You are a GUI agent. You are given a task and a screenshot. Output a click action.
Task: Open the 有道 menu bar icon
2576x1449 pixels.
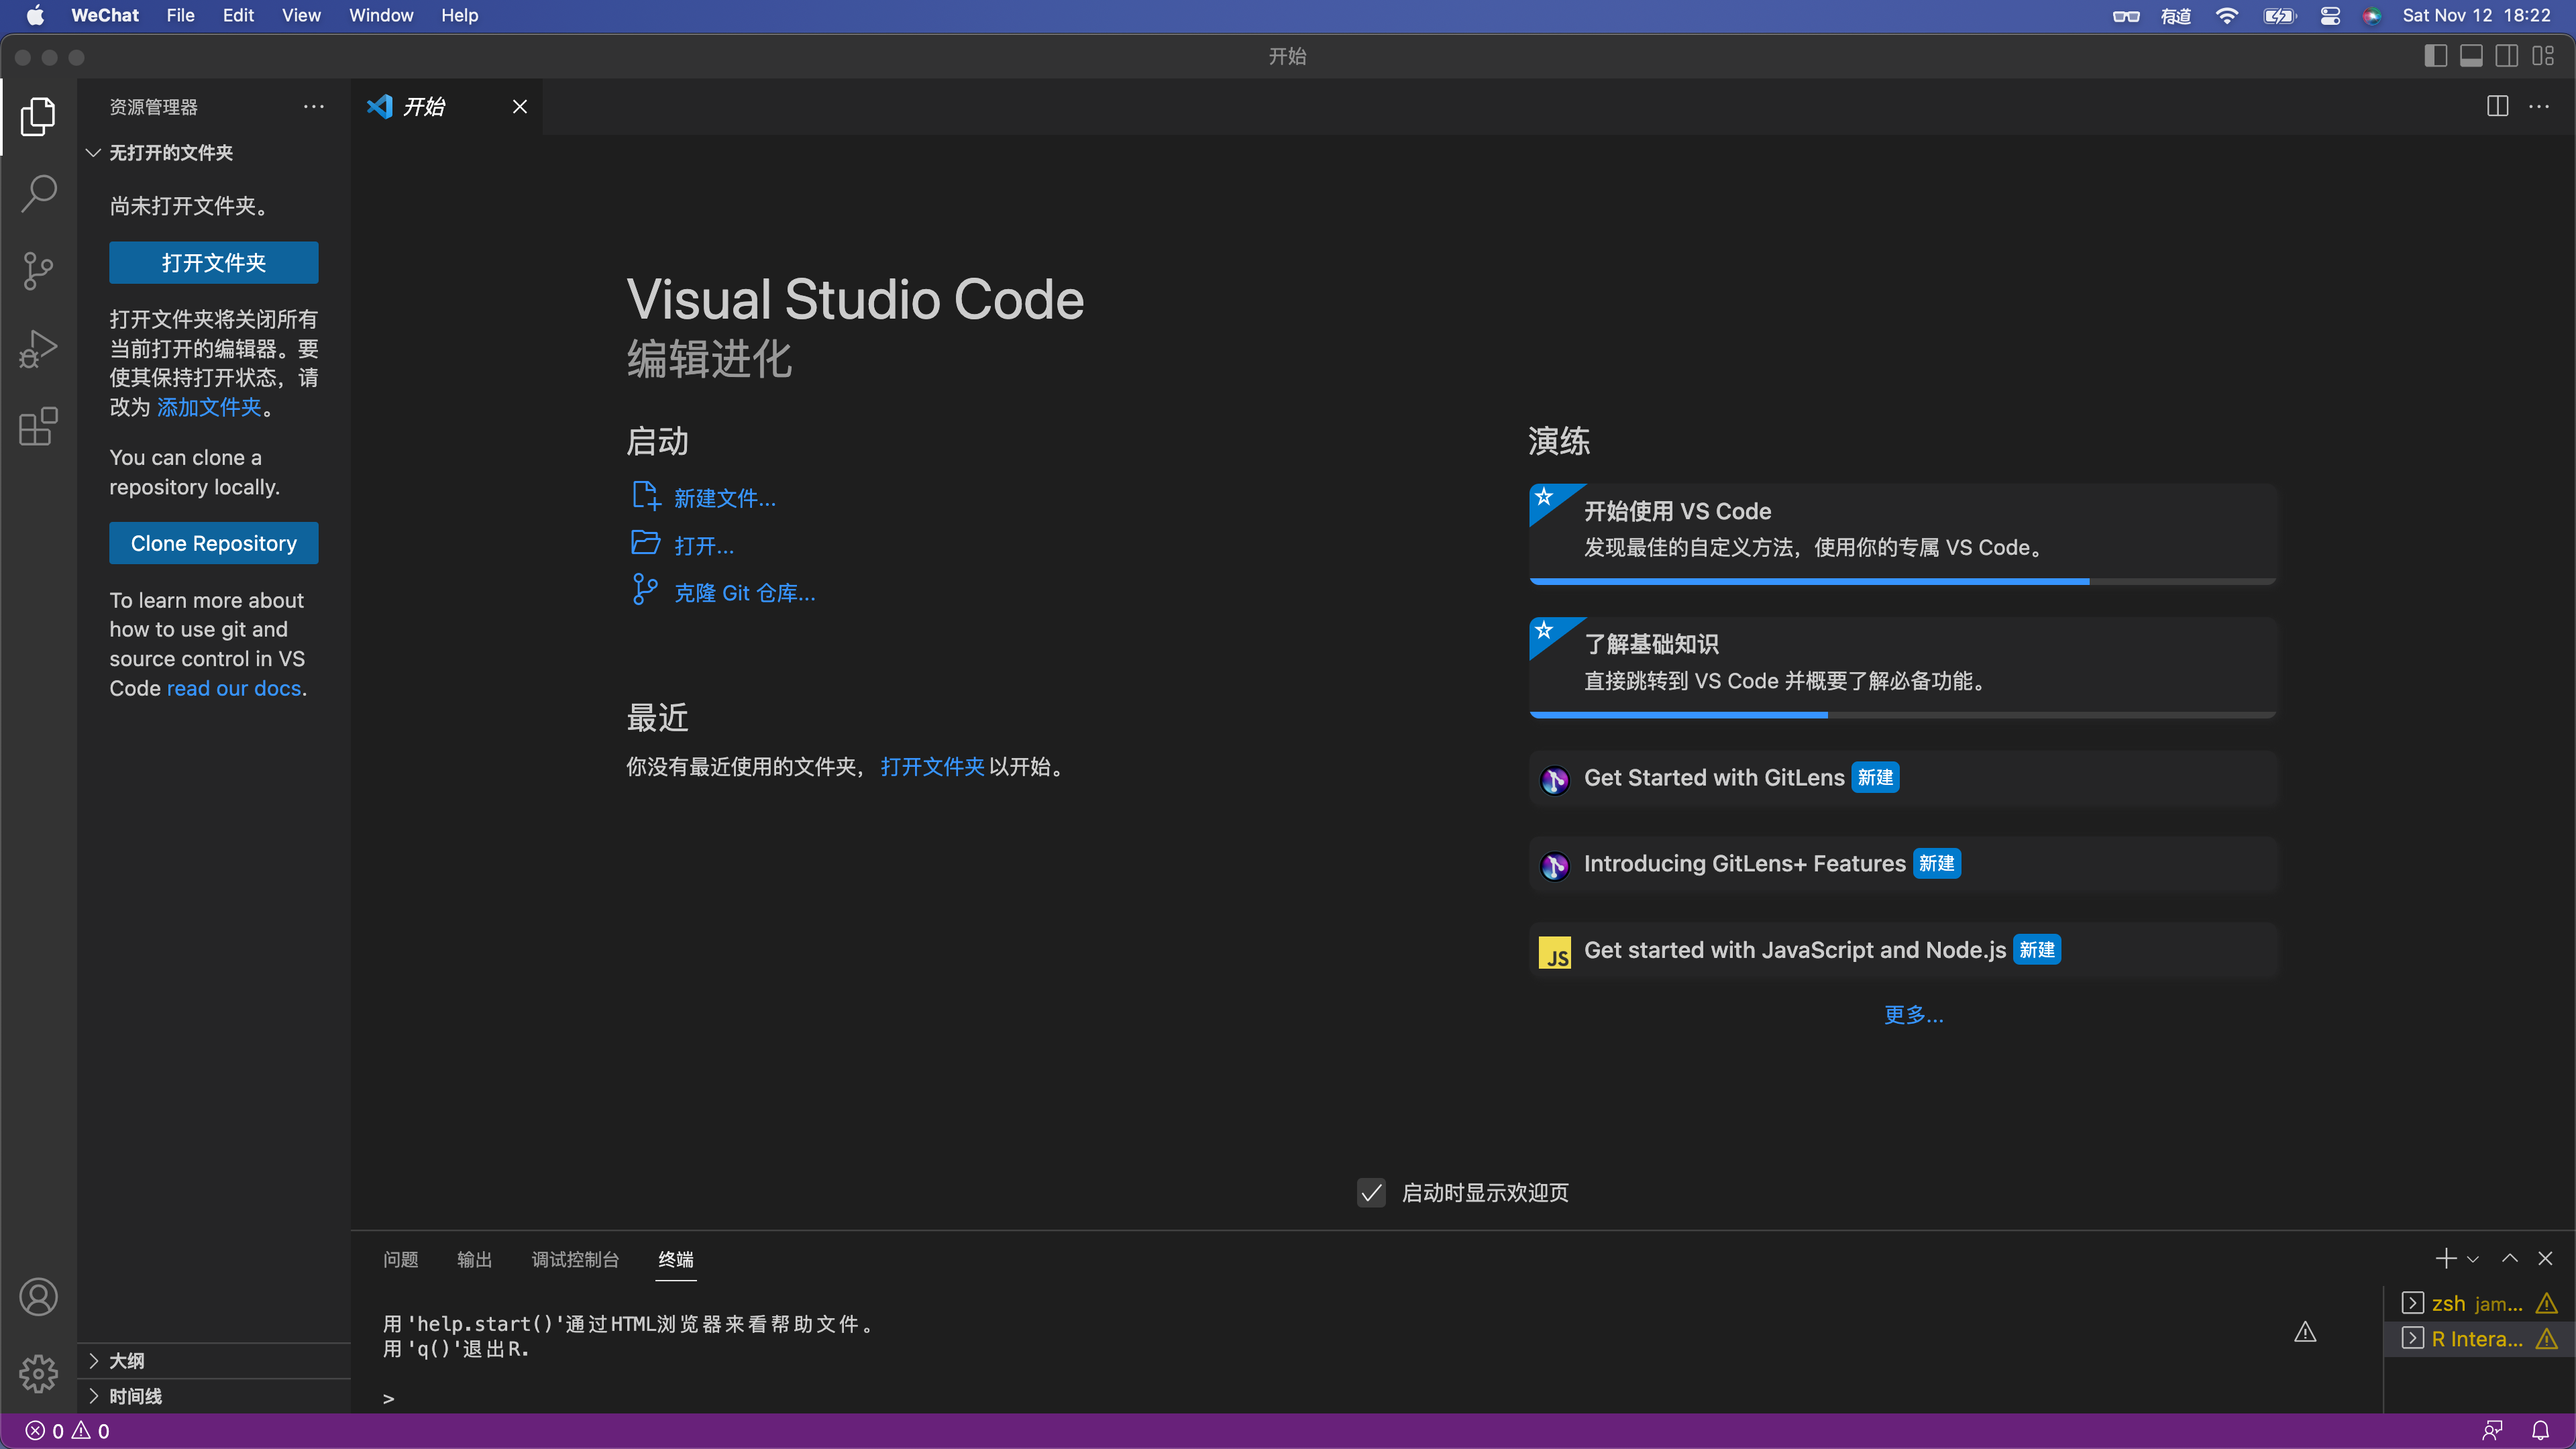(2175, 15)
